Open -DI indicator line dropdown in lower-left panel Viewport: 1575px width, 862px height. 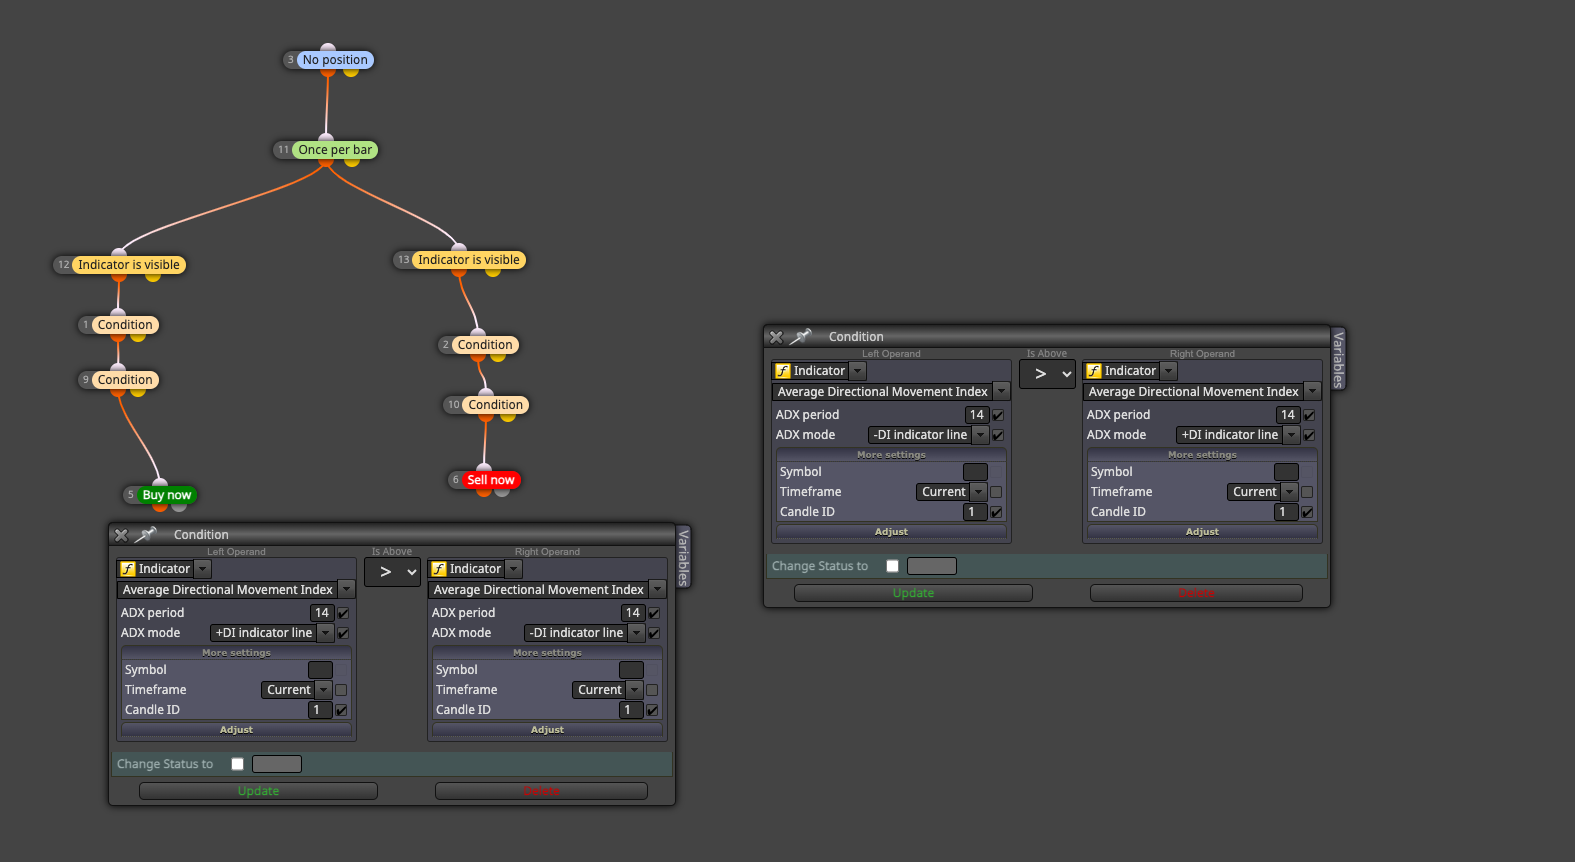click(637, 633)
